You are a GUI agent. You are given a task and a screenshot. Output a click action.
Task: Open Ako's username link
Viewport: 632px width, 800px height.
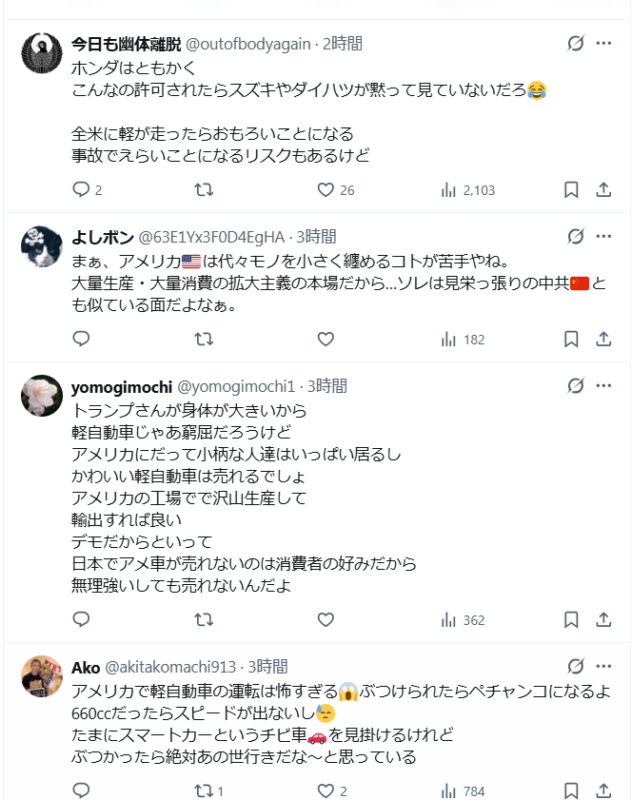click(x=86, y=667)
